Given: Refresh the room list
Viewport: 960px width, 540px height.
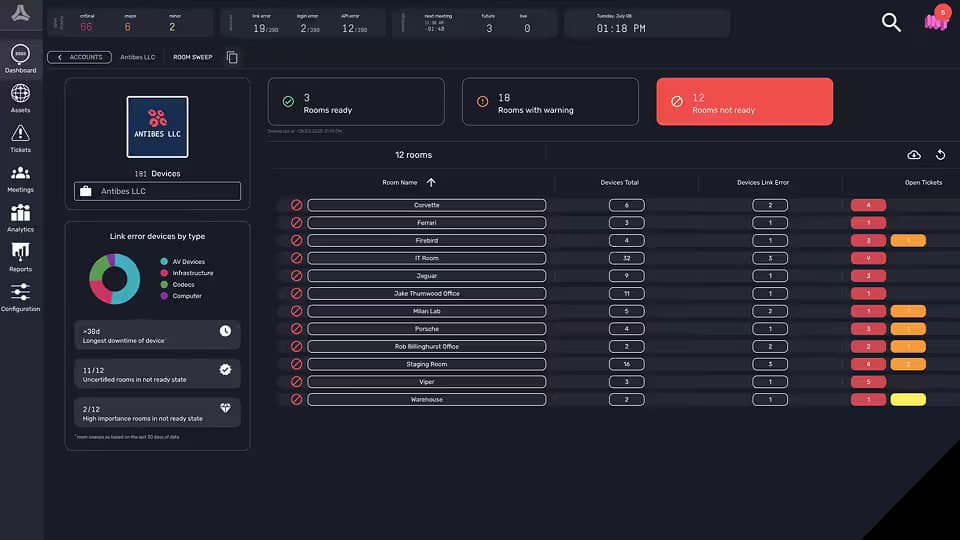Looking at the screenshot, I should (x=940, y=155).
